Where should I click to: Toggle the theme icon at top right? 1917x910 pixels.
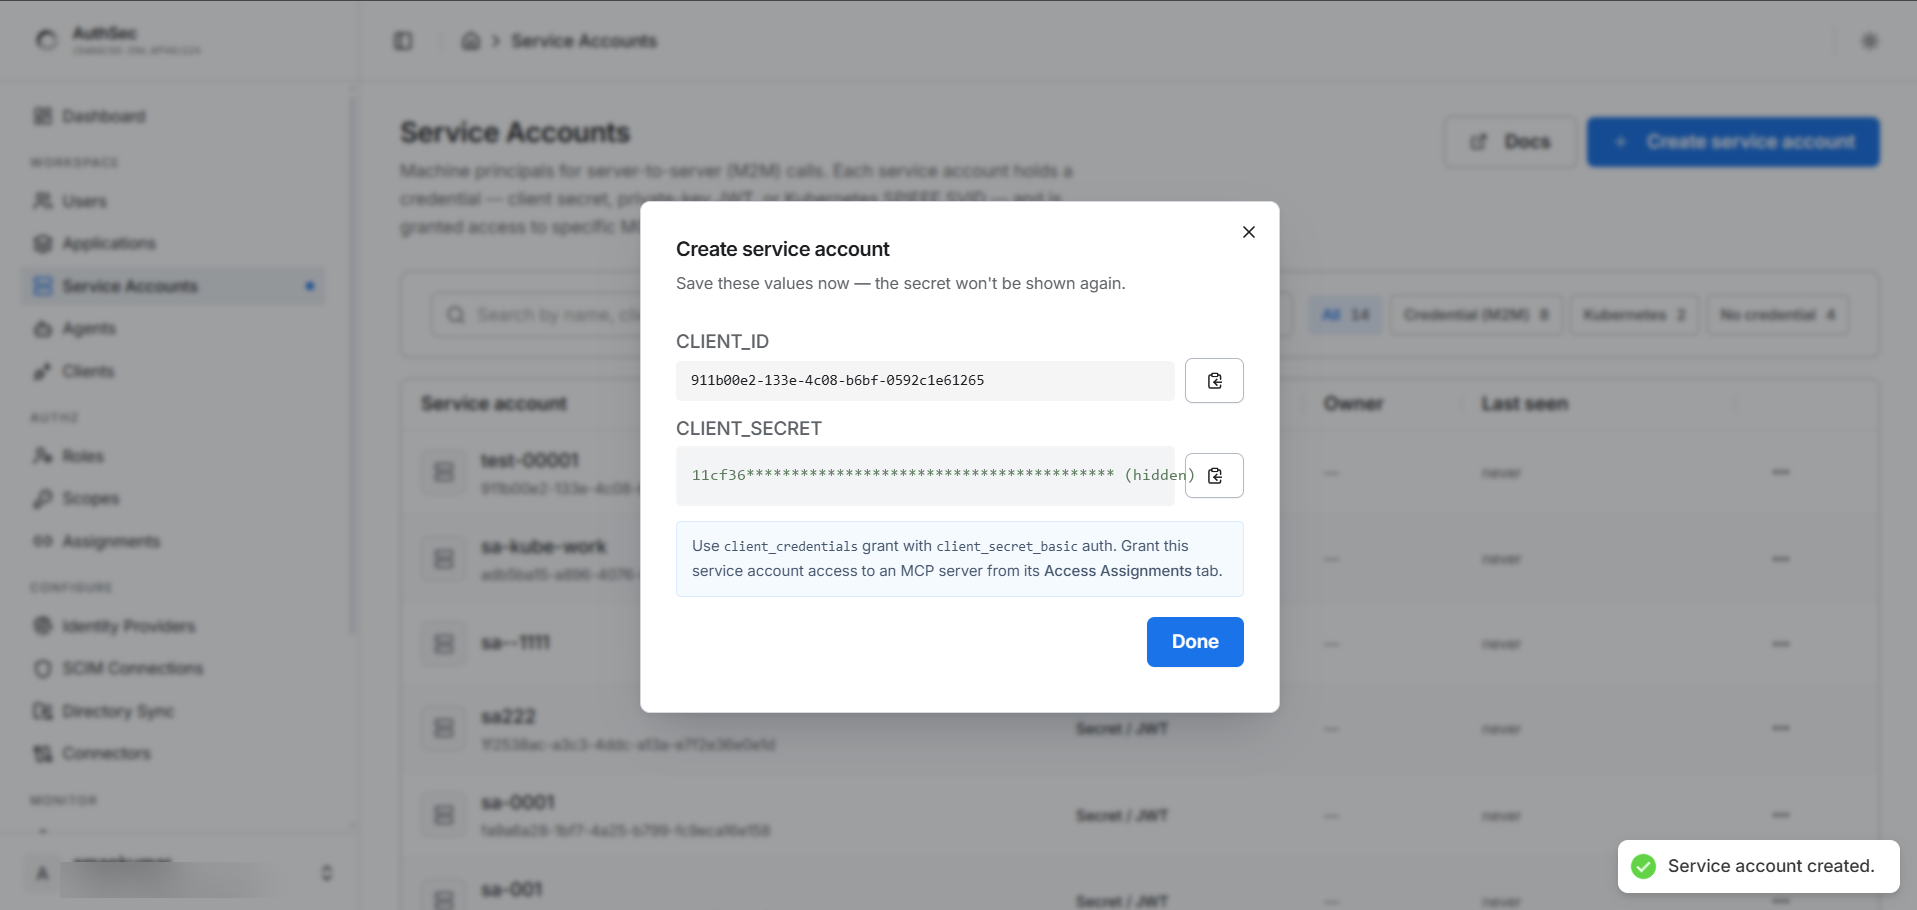[x=1869, y=41]
